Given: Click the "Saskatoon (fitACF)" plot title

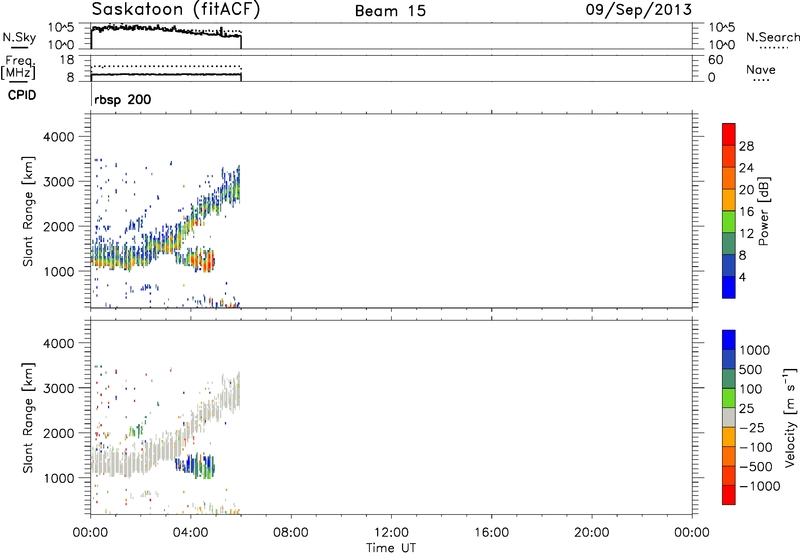Looking at the screenshot, I should [x=176, y=10].
